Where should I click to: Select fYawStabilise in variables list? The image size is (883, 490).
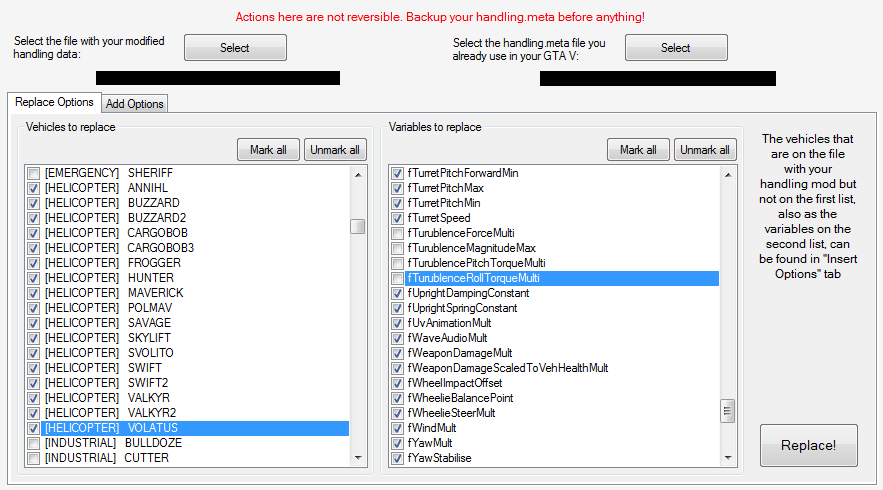click(x=439, y=458)
